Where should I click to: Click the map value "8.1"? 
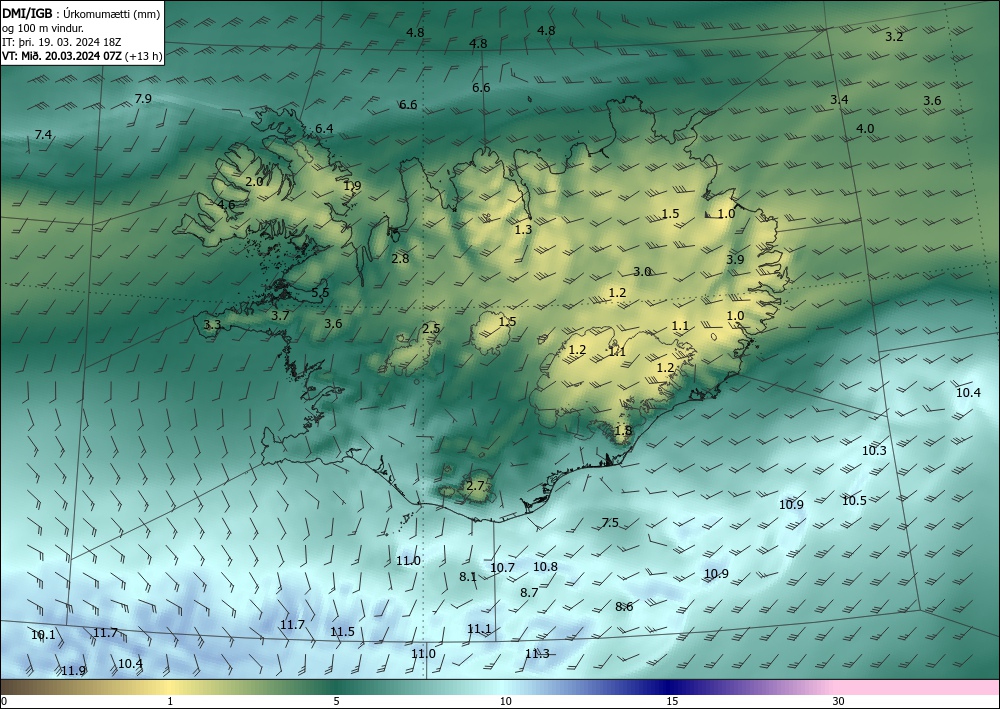468,577
